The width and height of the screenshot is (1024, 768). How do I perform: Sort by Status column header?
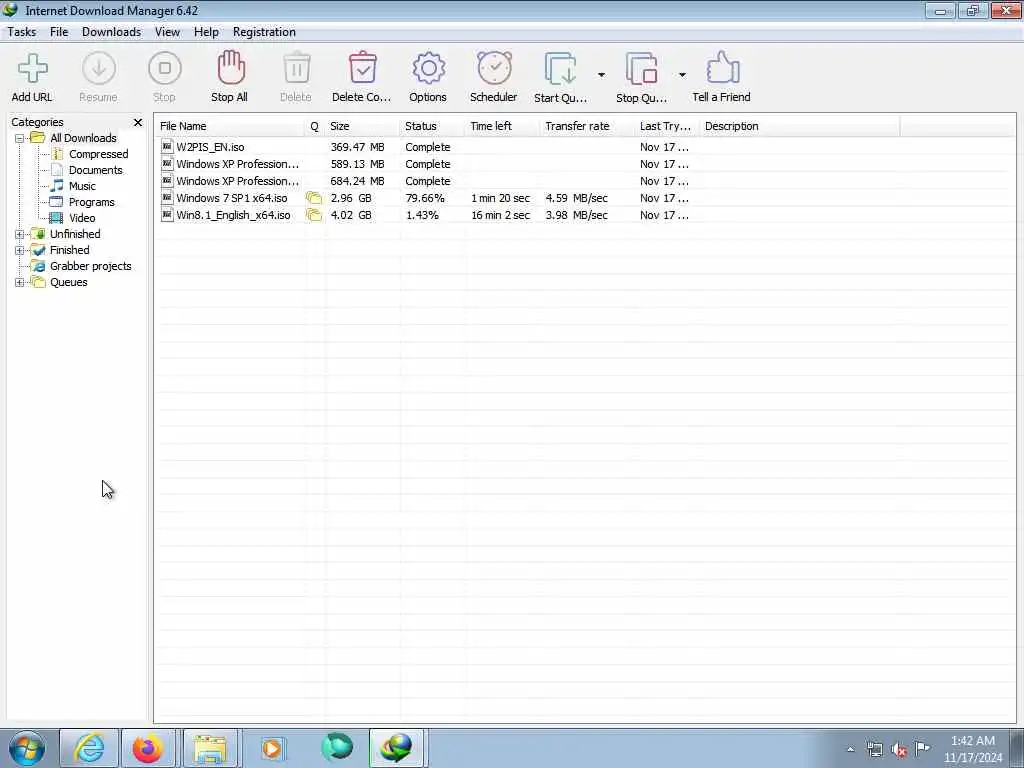click(x=433, y=126)
